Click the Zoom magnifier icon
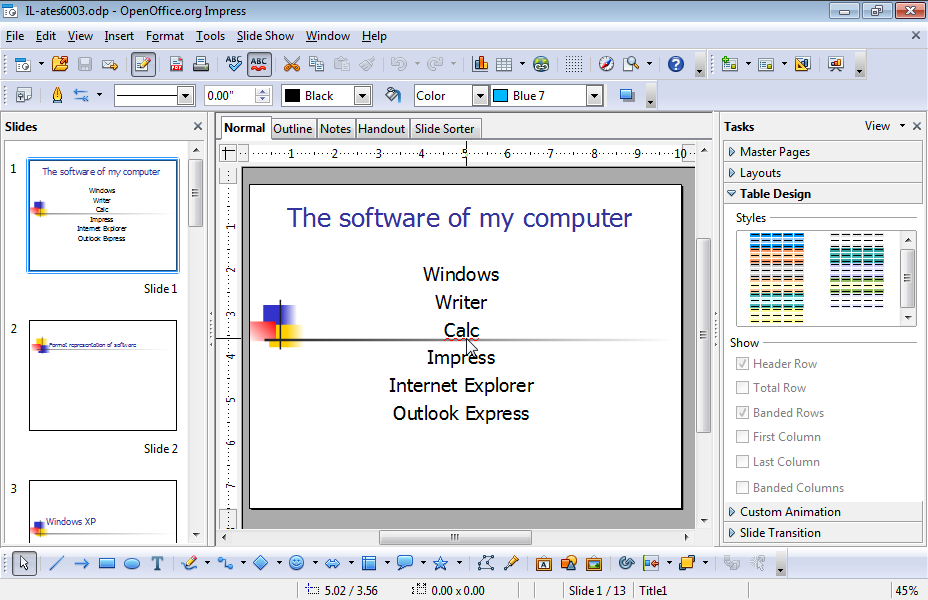Screen dimensions: 928x600 pos(631,64)
